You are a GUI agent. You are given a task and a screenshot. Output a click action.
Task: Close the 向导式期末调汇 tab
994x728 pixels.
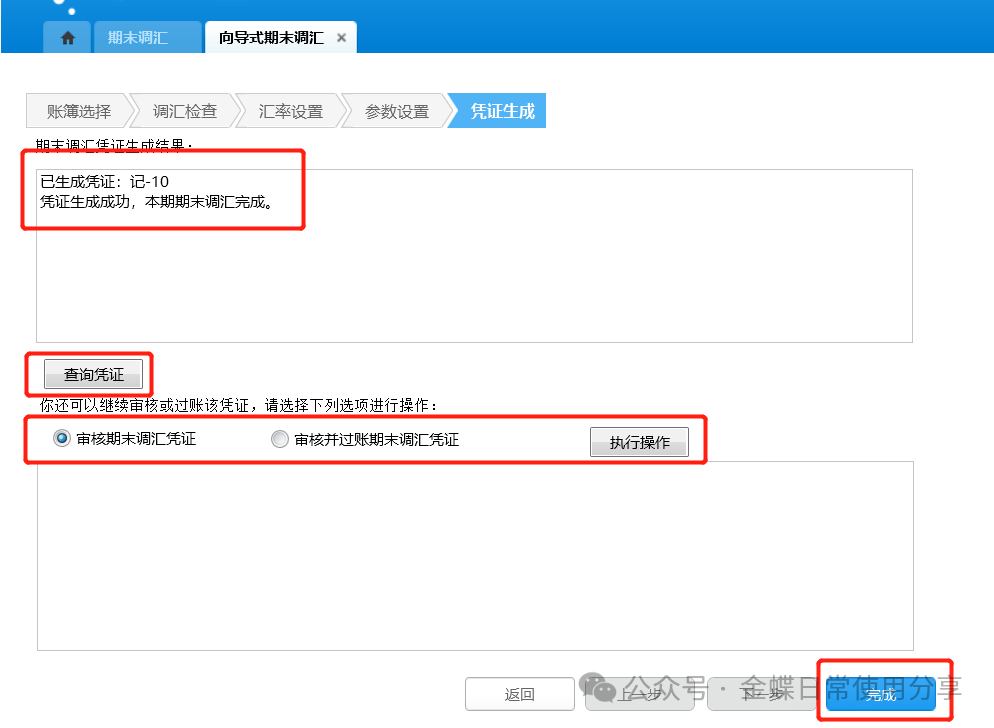(341, 38)
